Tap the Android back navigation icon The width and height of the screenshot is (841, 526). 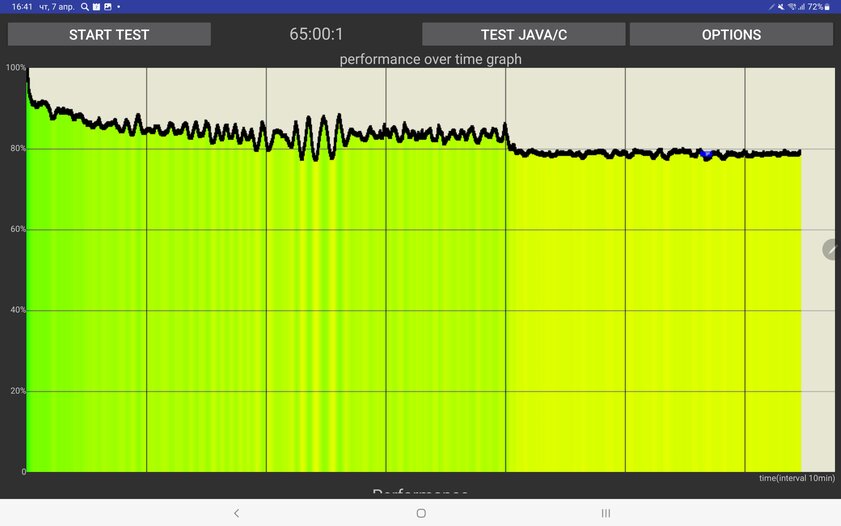click(237, 513)
